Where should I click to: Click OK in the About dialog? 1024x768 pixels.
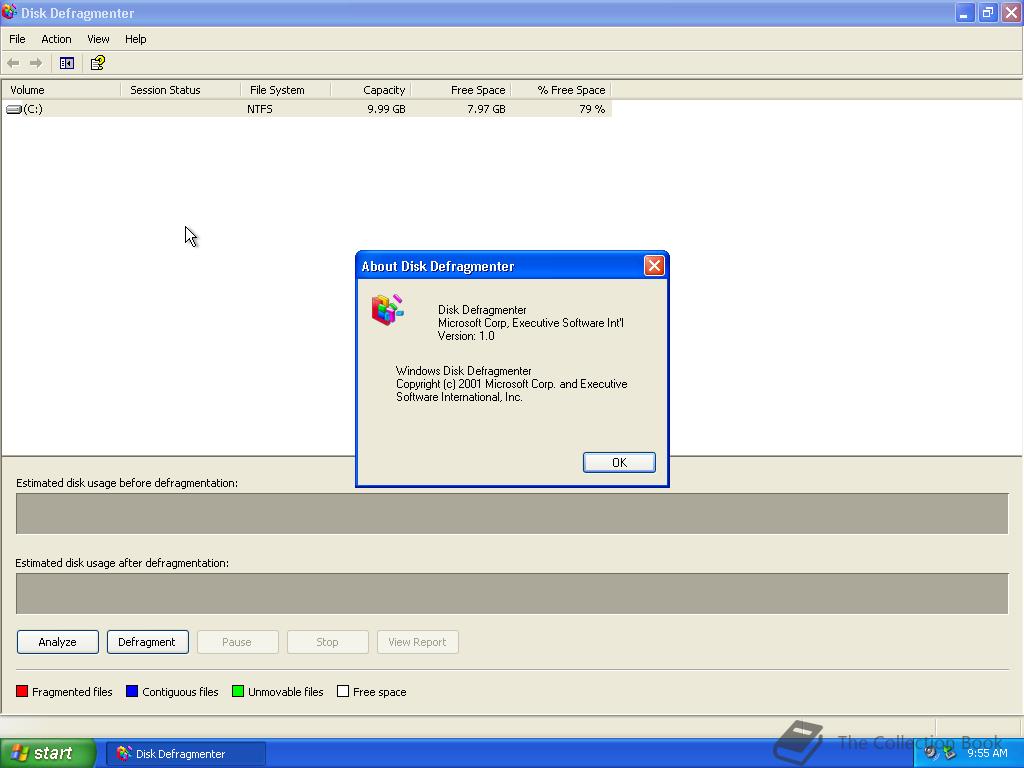coord(619,462)
